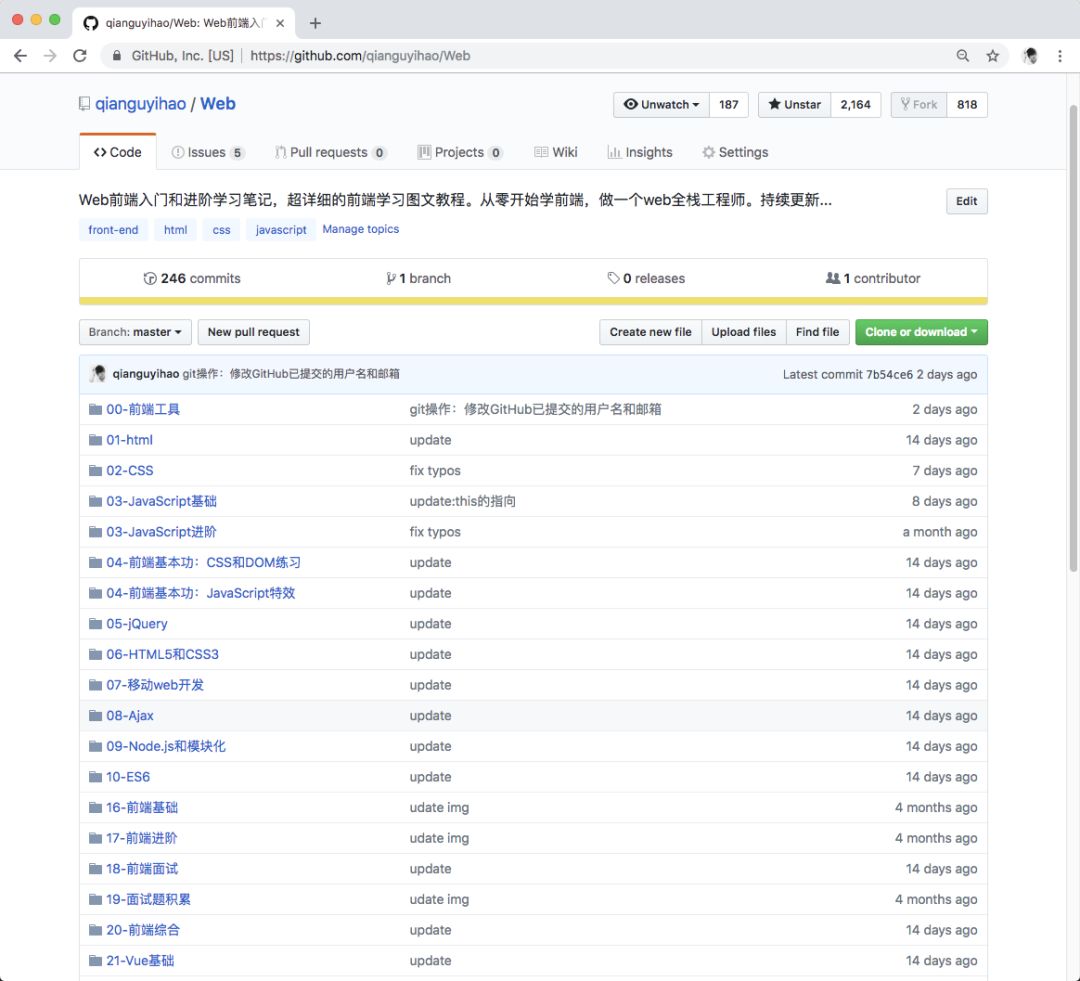
Task: Click the zoom magnifier icon in address bar
Action: (962, 56)
